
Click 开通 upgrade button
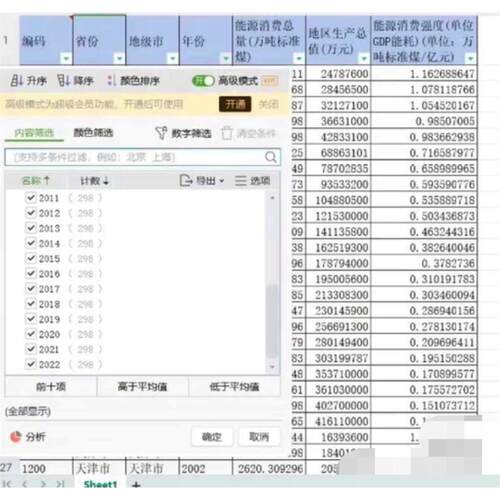coord(235,104)
